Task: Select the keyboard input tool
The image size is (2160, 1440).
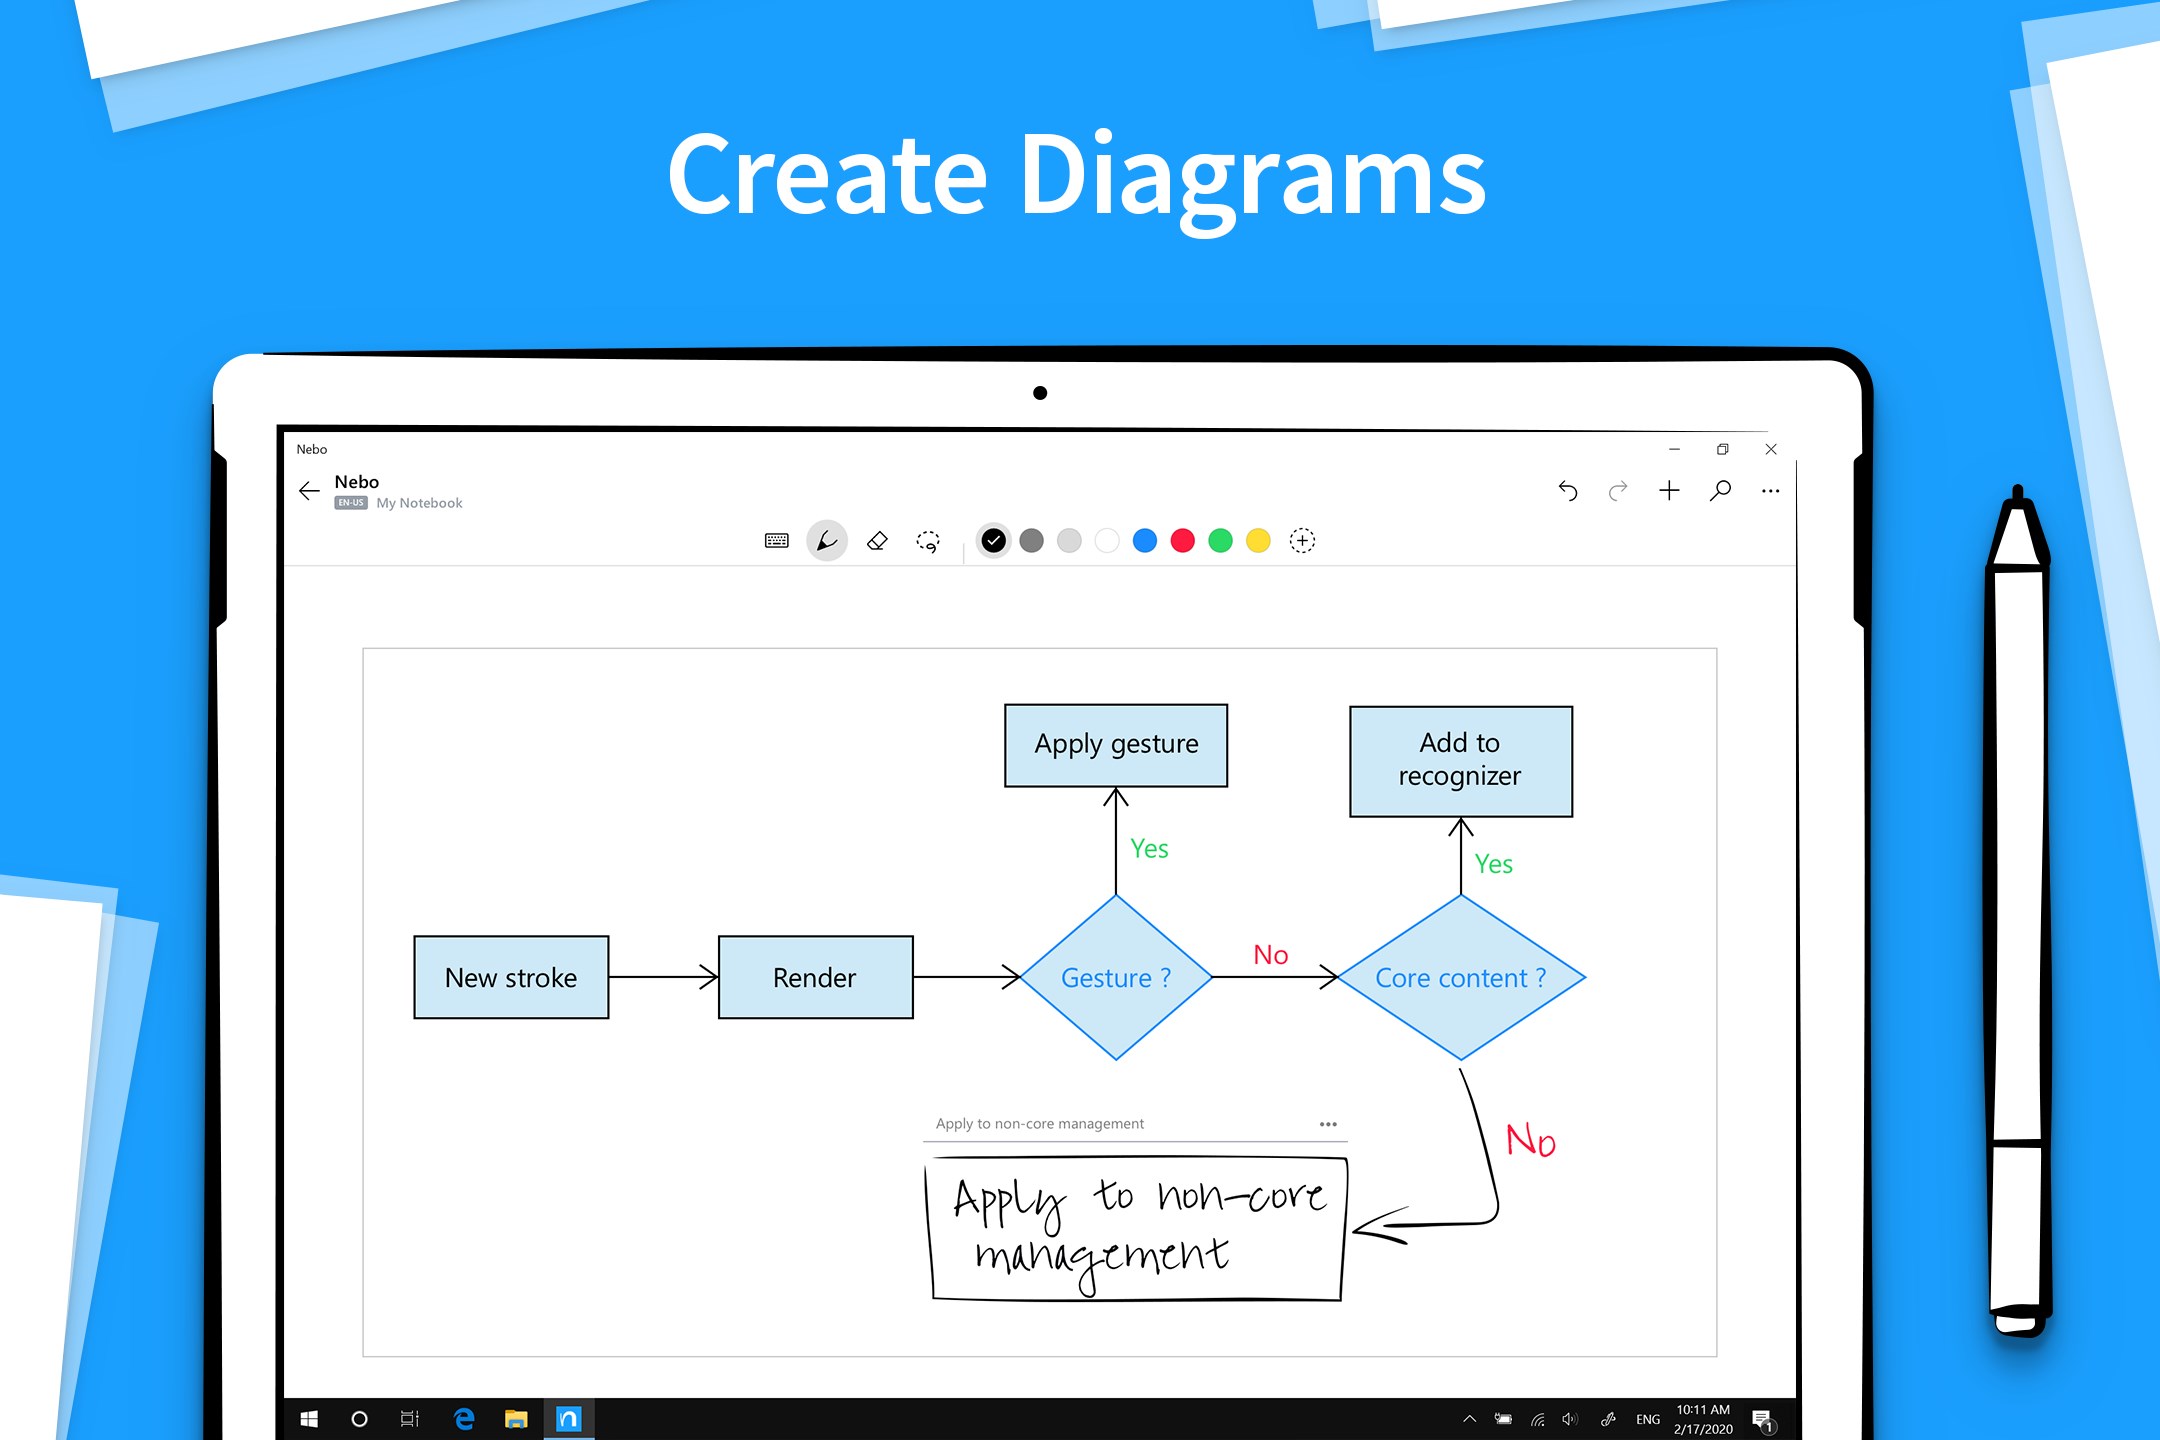Action: coord(776,541)
